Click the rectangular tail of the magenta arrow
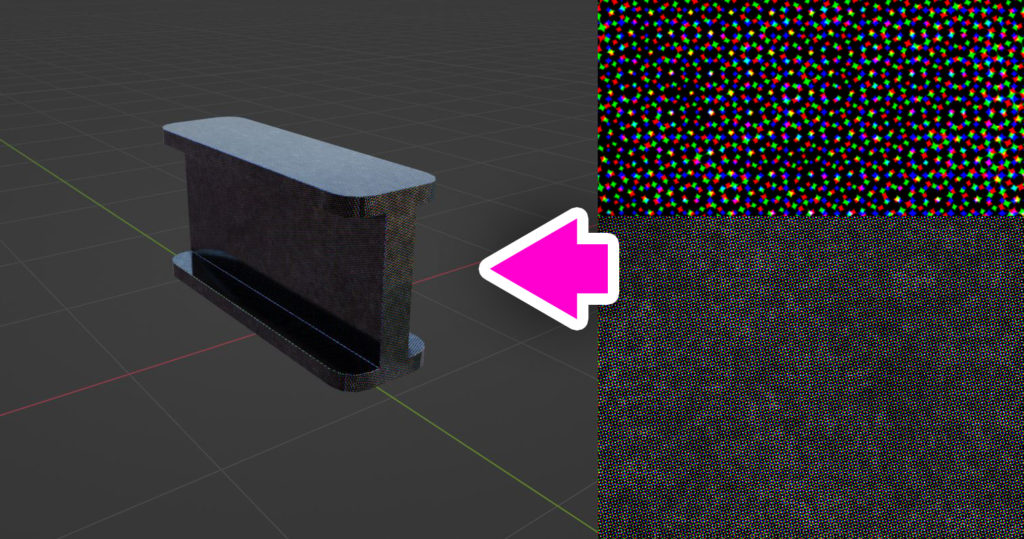The height and width of the screenshot is (539, 1024). tap(598, 270)
